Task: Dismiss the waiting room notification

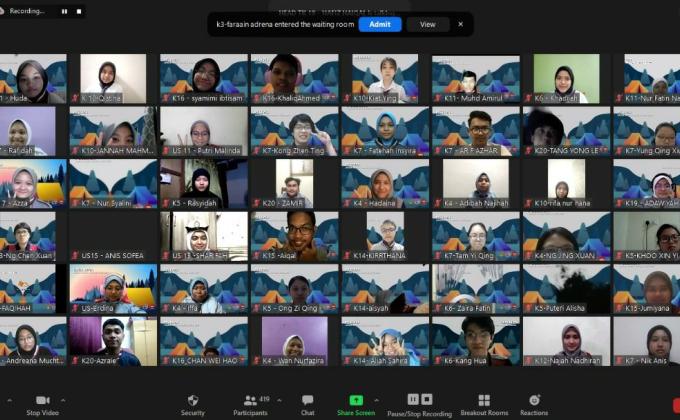Action: pos(460,24)
